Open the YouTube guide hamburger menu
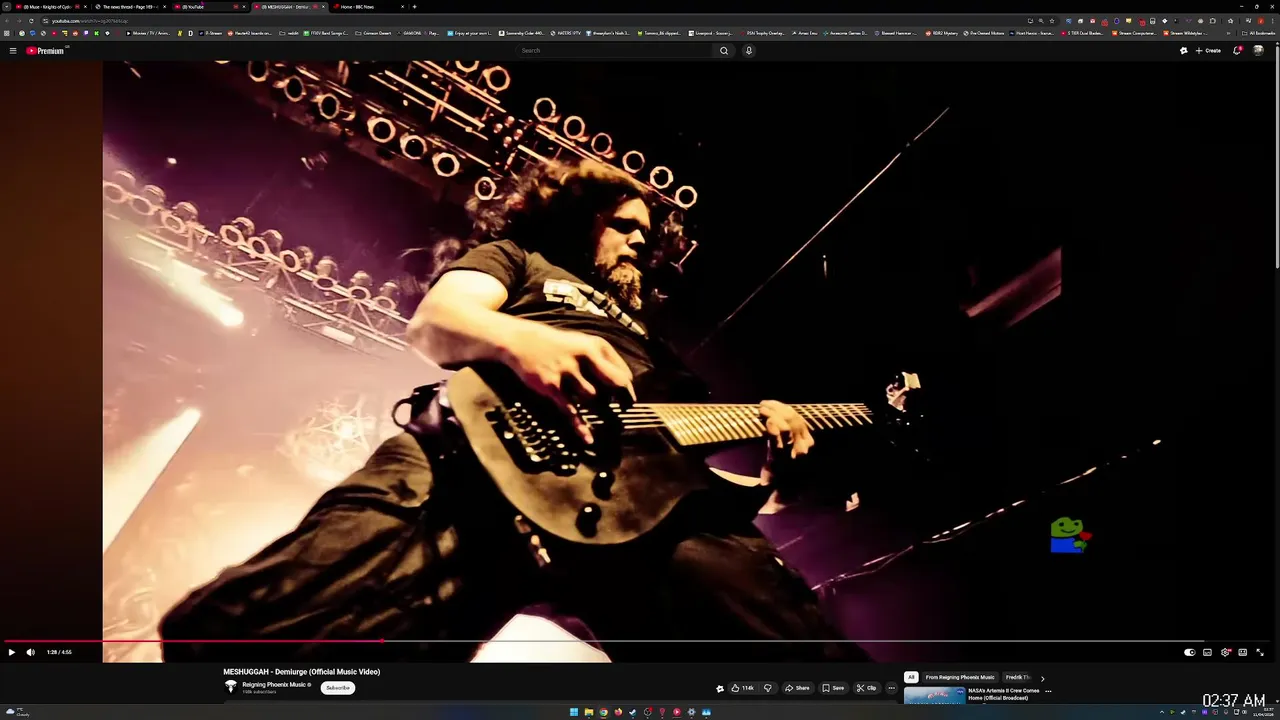Image resolution: width=1280 pixels, height=720 pixels. pos(13,50)
